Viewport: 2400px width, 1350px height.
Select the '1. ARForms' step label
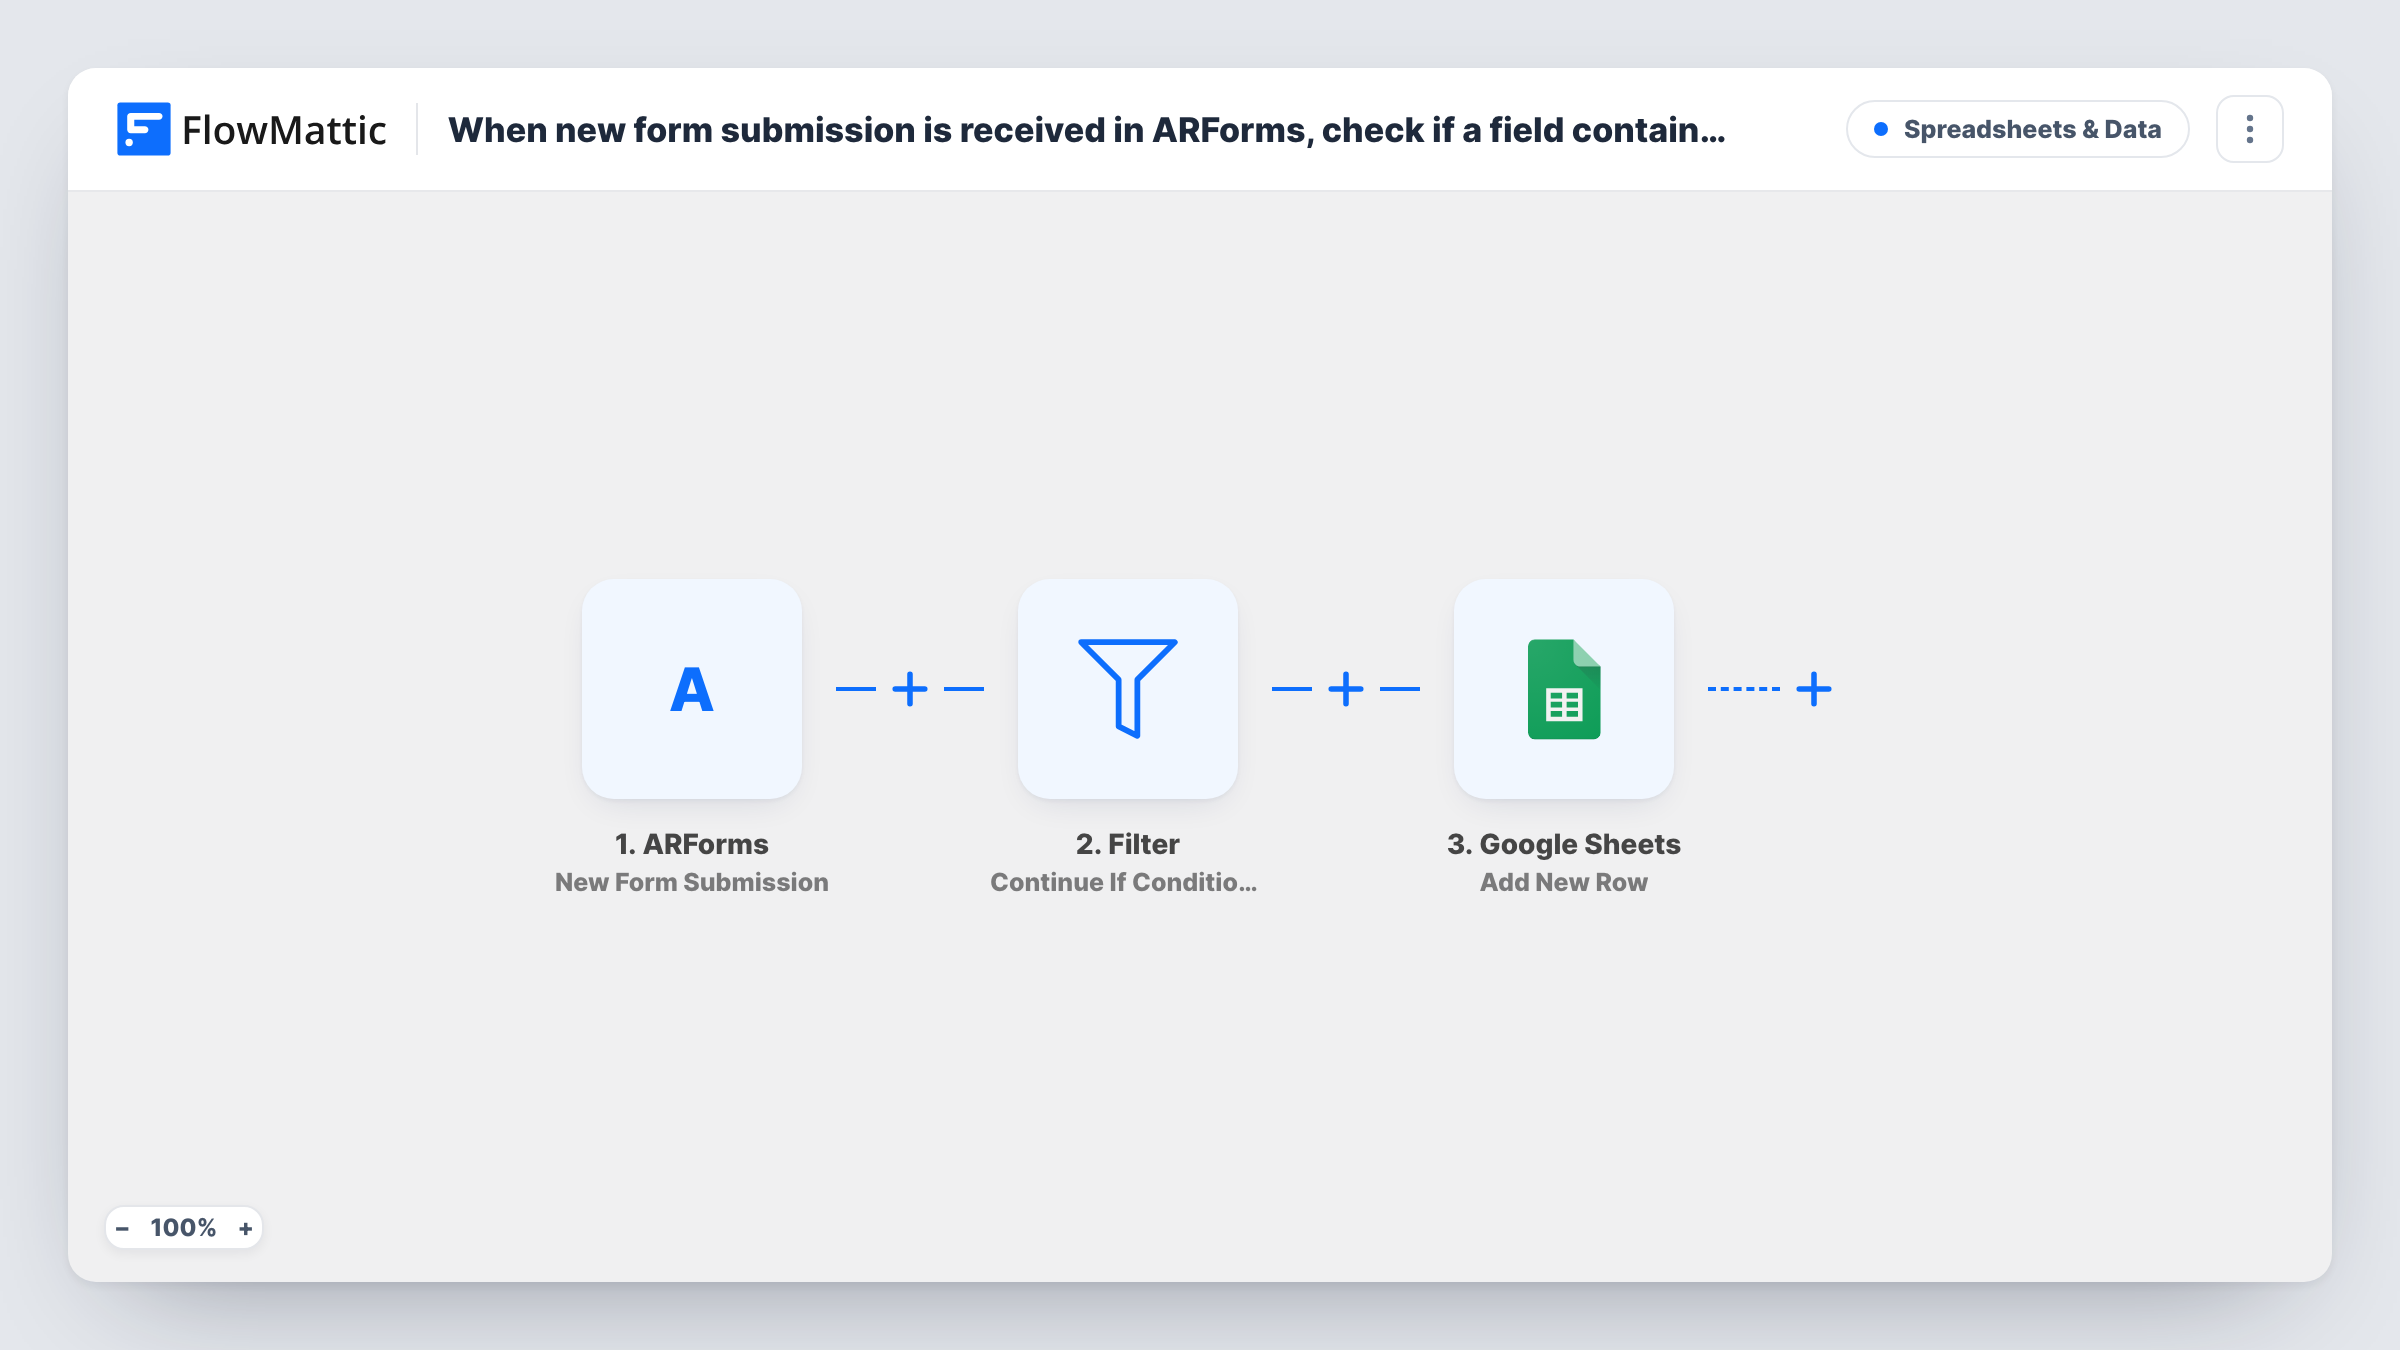coord(692,844)
